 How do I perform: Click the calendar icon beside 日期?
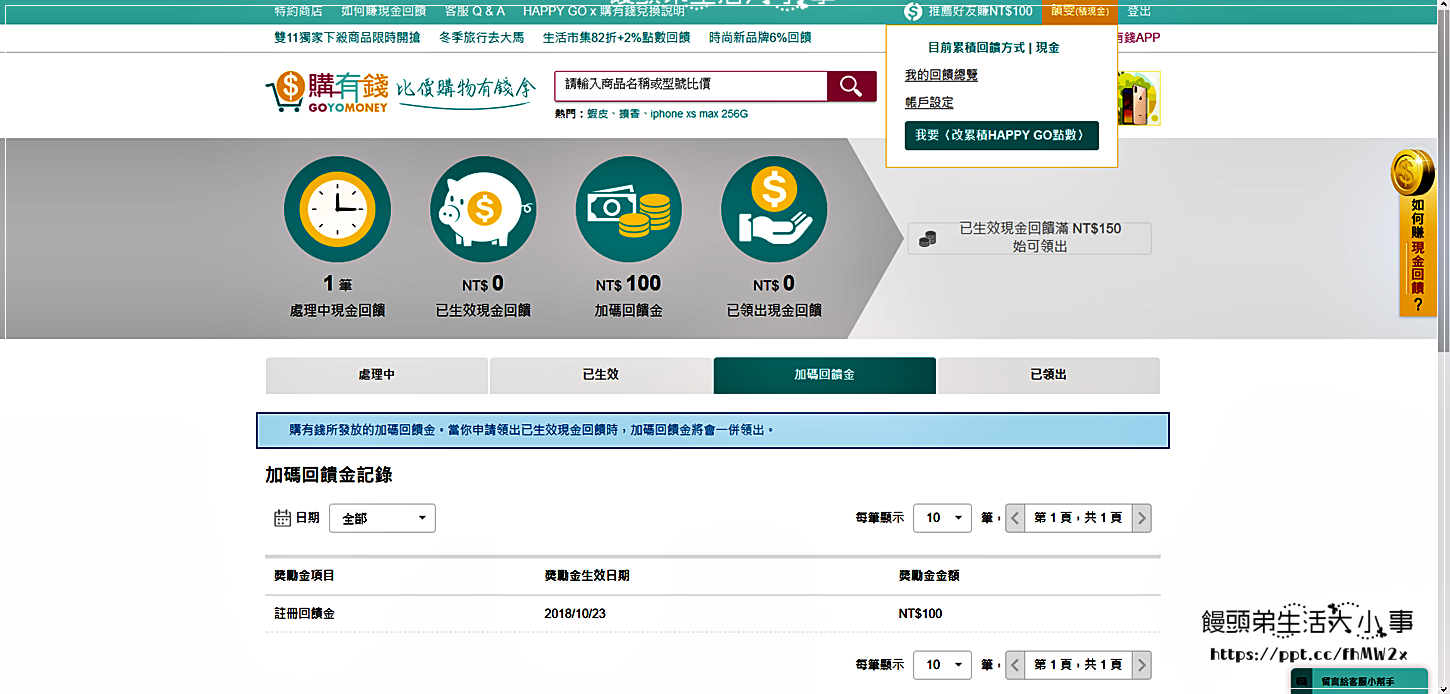(x=282, y=518)
